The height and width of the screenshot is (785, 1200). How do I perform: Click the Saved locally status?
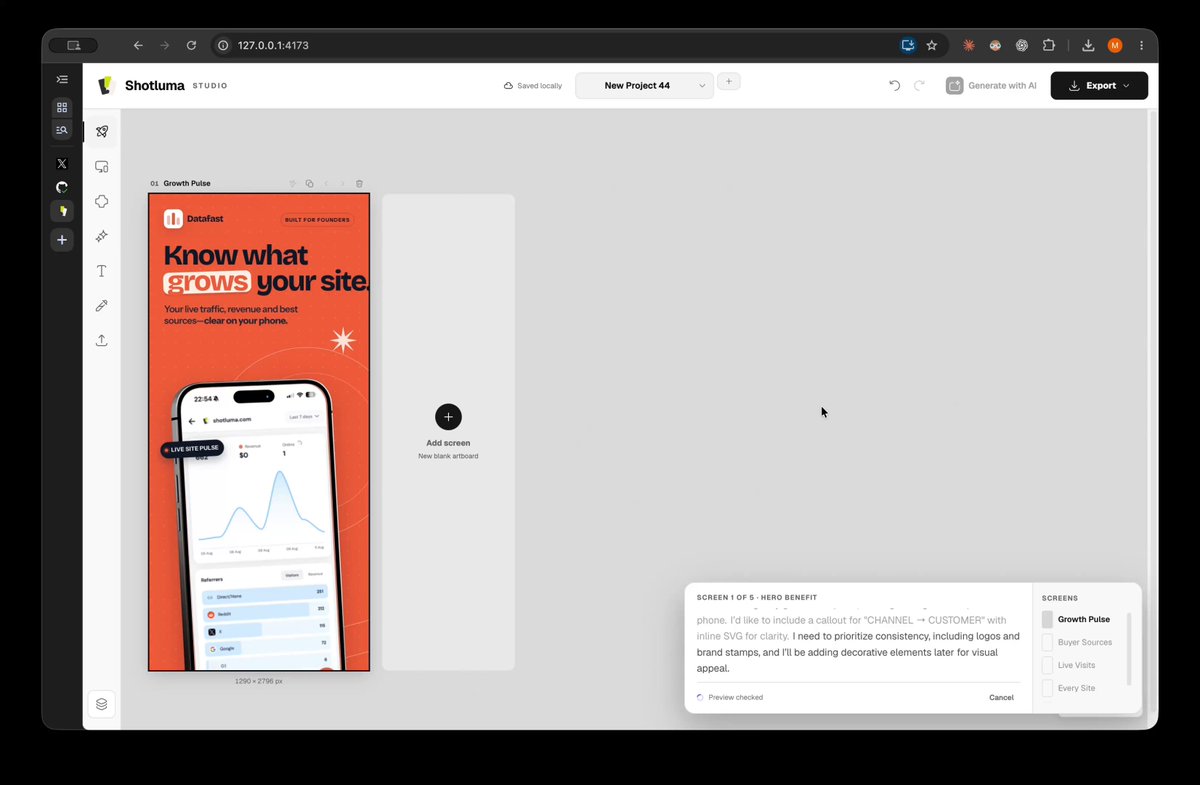(532, 86)
